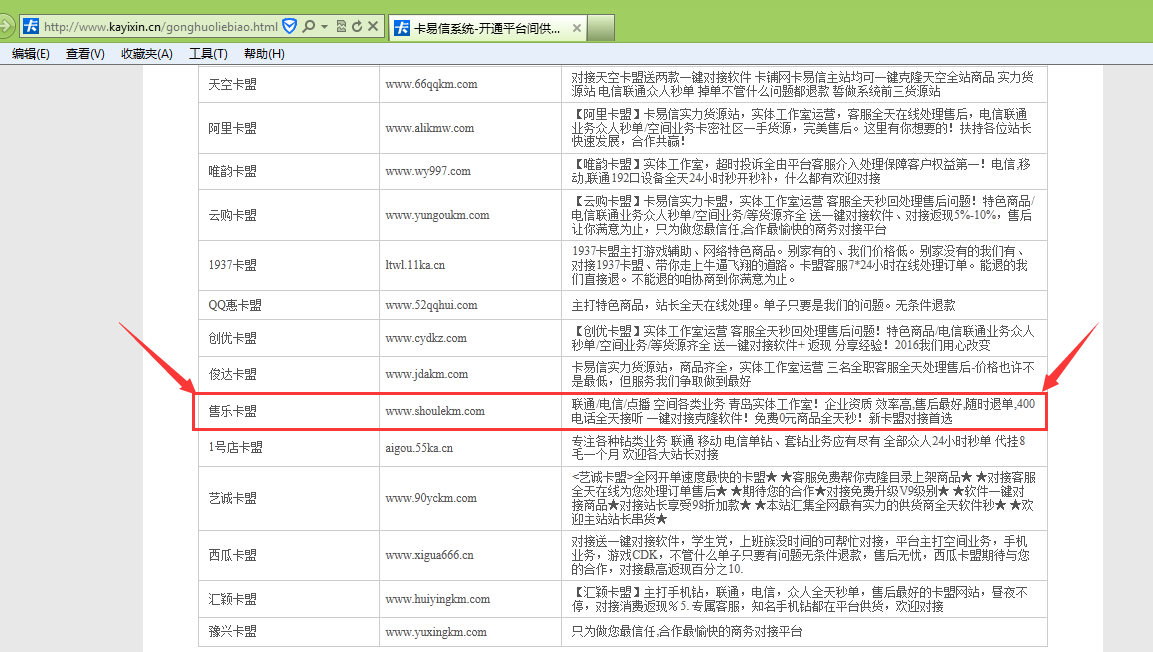The image size is (1153, 652).
Task: Select the 唯韵卡盟 name cell
Action: (x=289, y=171)
